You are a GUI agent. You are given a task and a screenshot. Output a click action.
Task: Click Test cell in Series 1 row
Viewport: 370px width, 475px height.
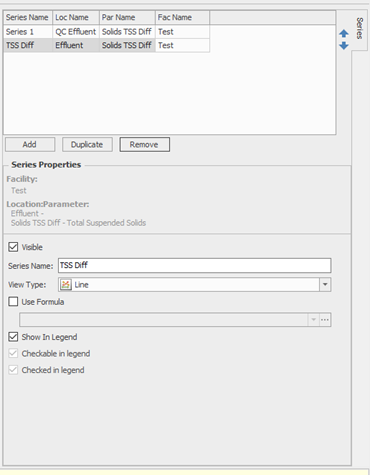182,32
